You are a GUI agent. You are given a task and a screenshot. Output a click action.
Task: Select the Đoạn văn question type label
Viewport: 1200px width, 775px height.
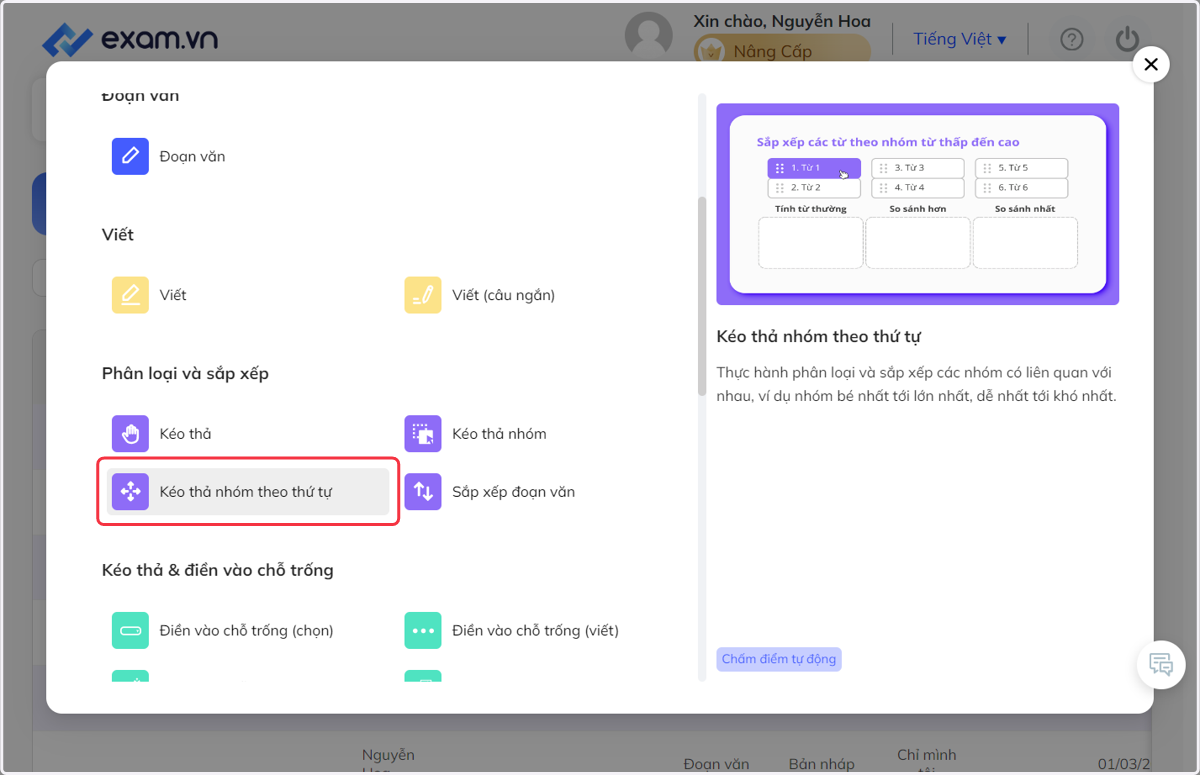[192, 156]
